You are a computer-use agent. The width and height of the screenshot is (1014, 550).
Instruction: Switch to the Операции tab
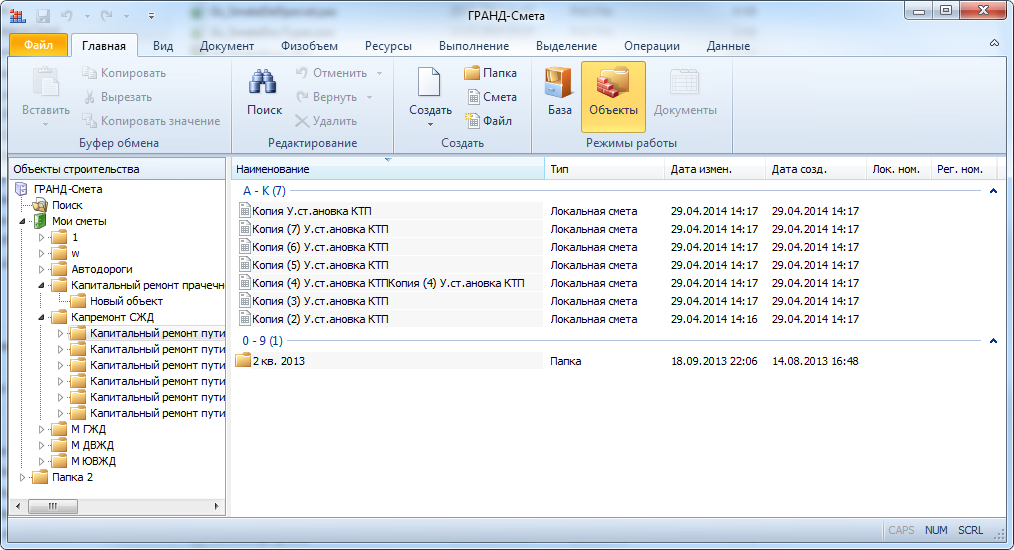[x=652, y=46]
